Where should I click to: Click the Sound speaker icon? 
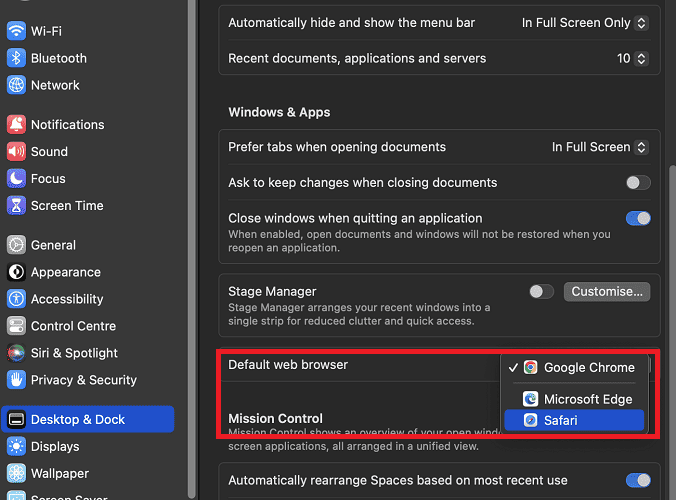tap(16, 152)
